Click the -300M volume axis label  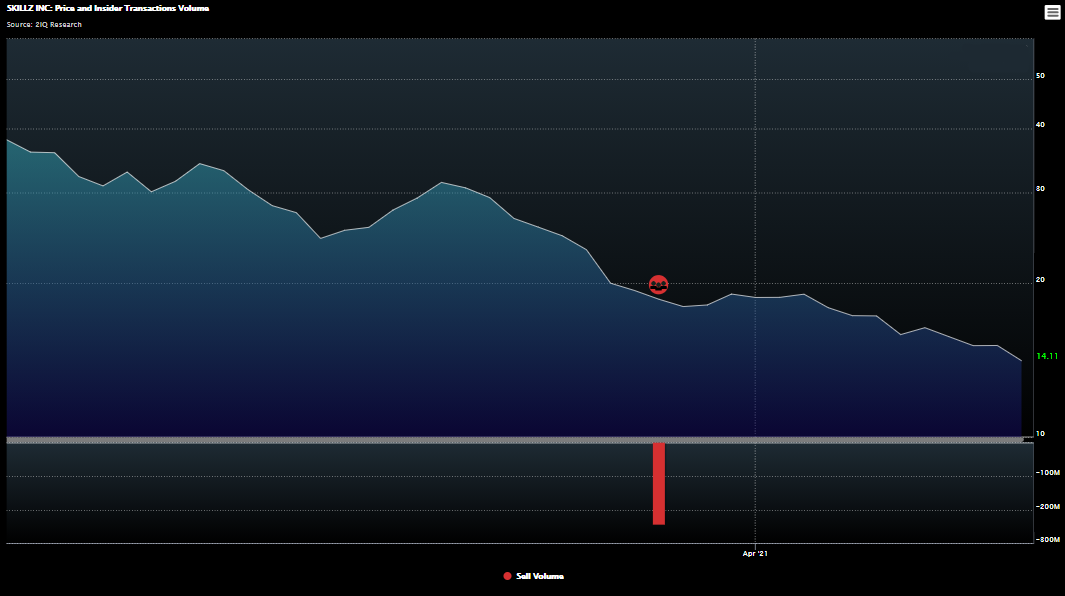(1047, 540)
